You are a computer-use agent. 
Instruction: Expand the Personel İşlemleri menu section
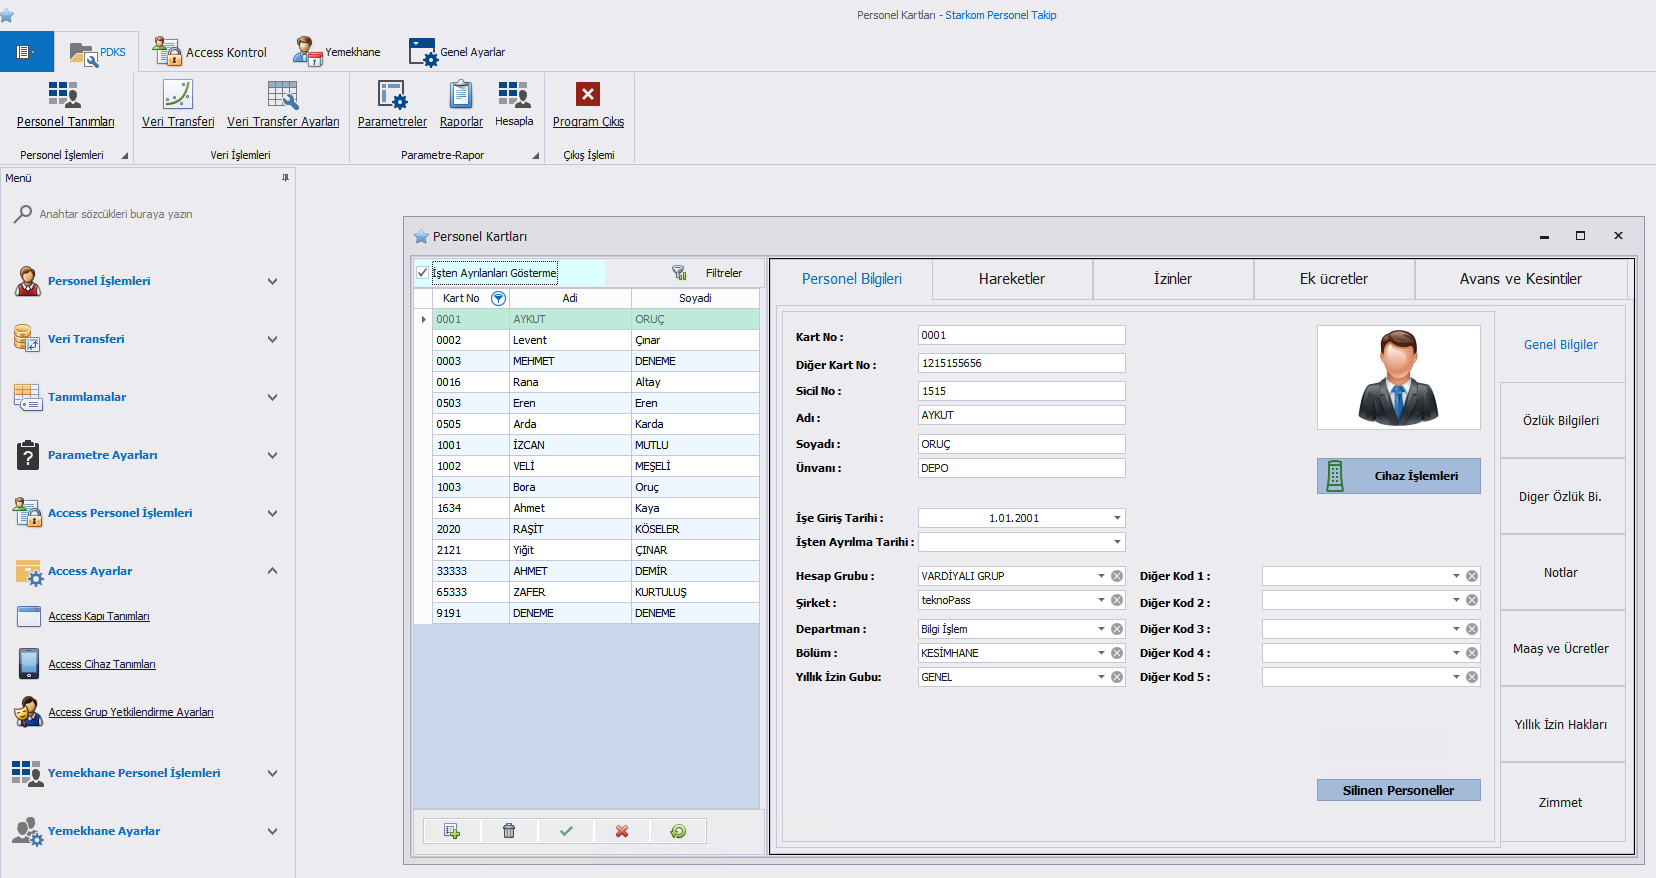click(272, 281)
